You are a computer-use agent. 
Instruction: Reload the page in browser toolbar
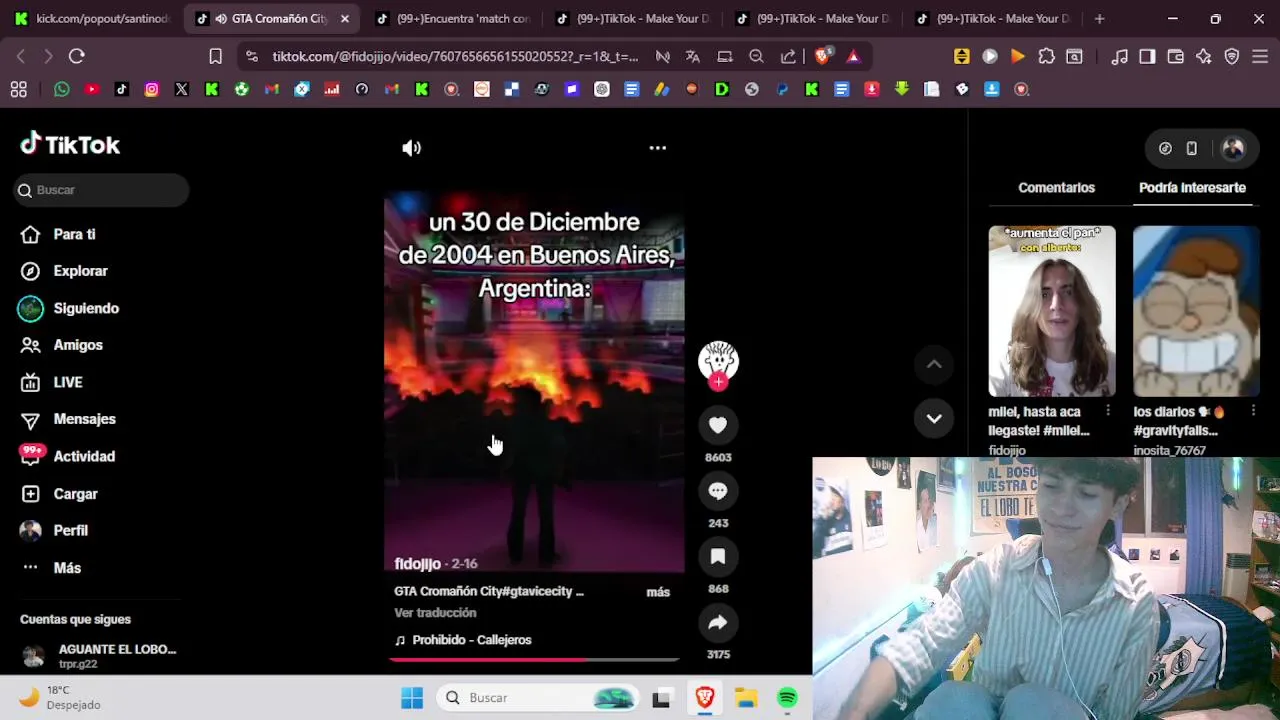point(77,56)
